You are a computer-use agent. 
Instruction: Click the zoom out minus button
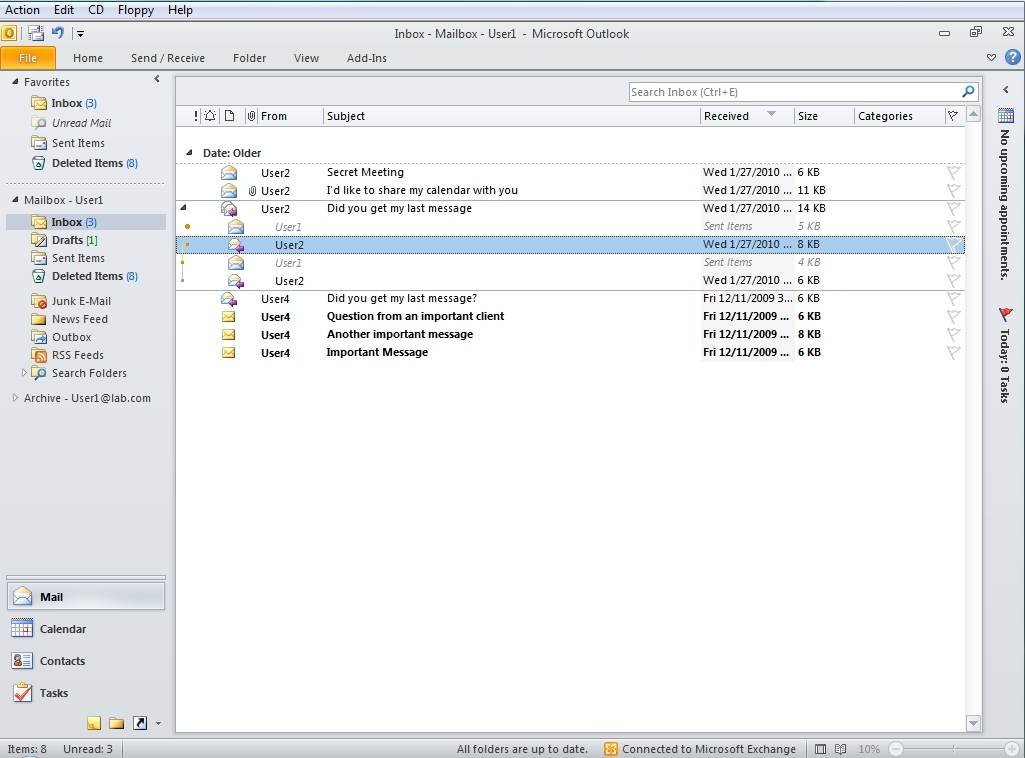896,749
